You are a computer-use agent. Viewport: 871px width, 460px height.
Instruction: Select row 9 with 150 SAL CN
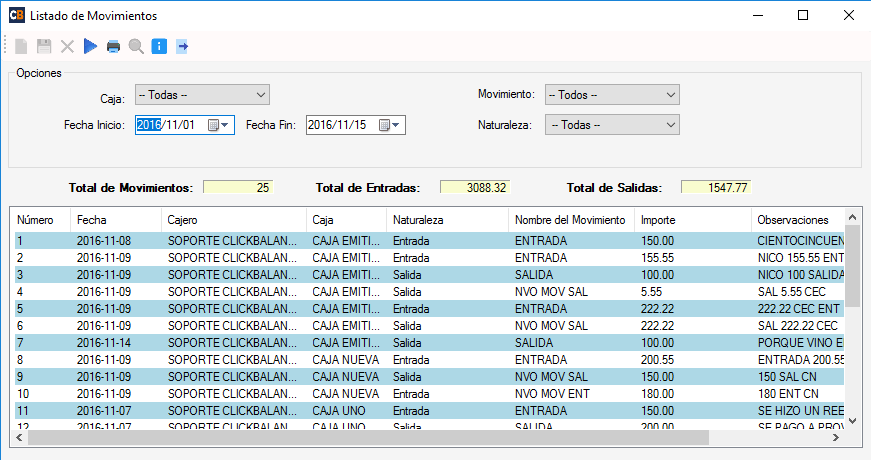[429, 377]
